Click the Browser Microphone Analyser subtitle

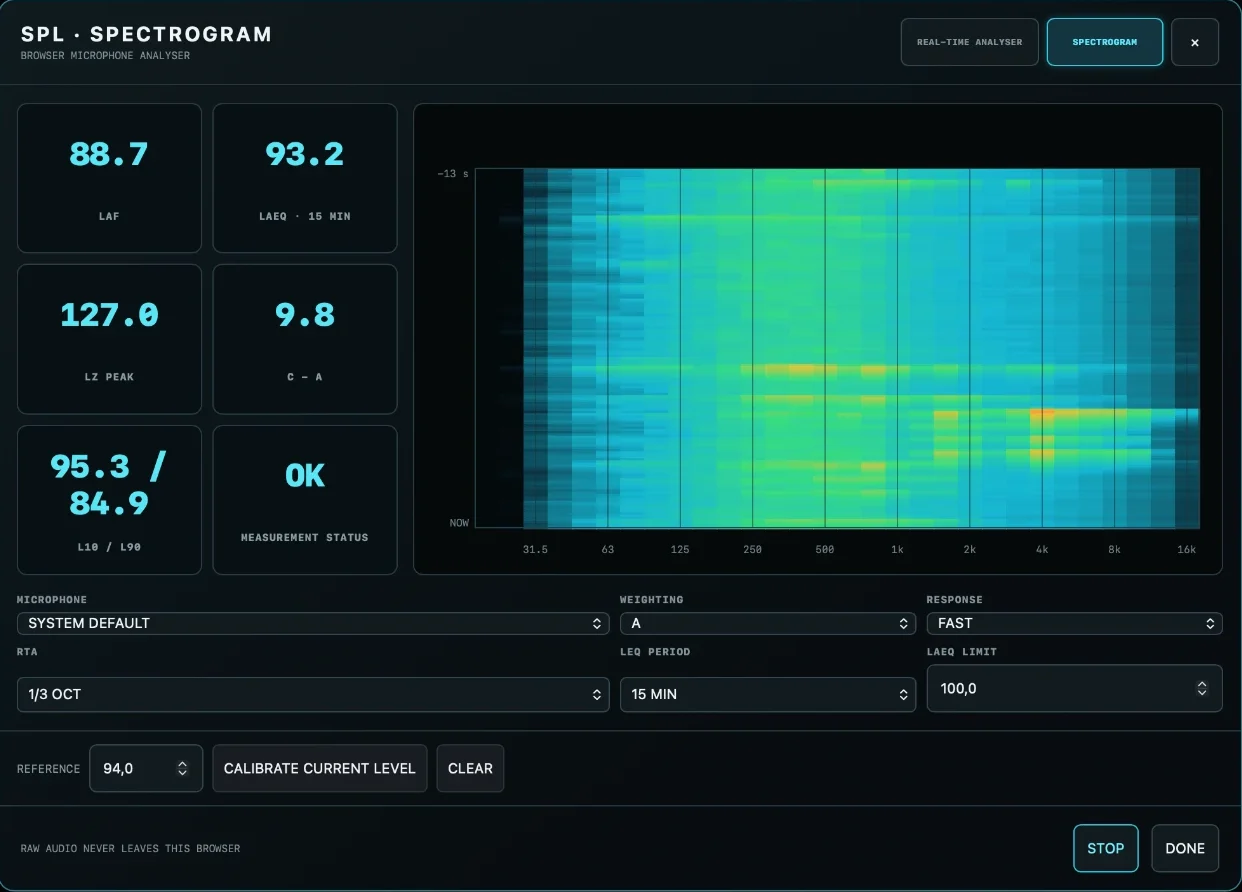click(x=105, y=56)
